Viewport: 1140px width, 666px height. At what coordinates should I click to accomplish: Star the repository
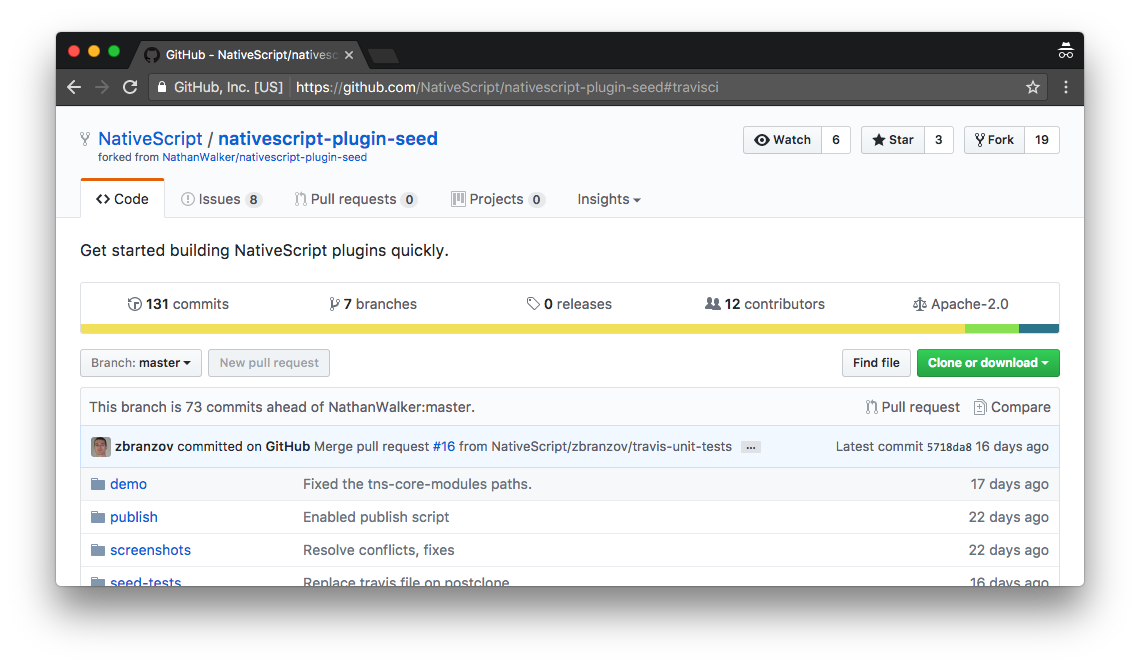892,140
